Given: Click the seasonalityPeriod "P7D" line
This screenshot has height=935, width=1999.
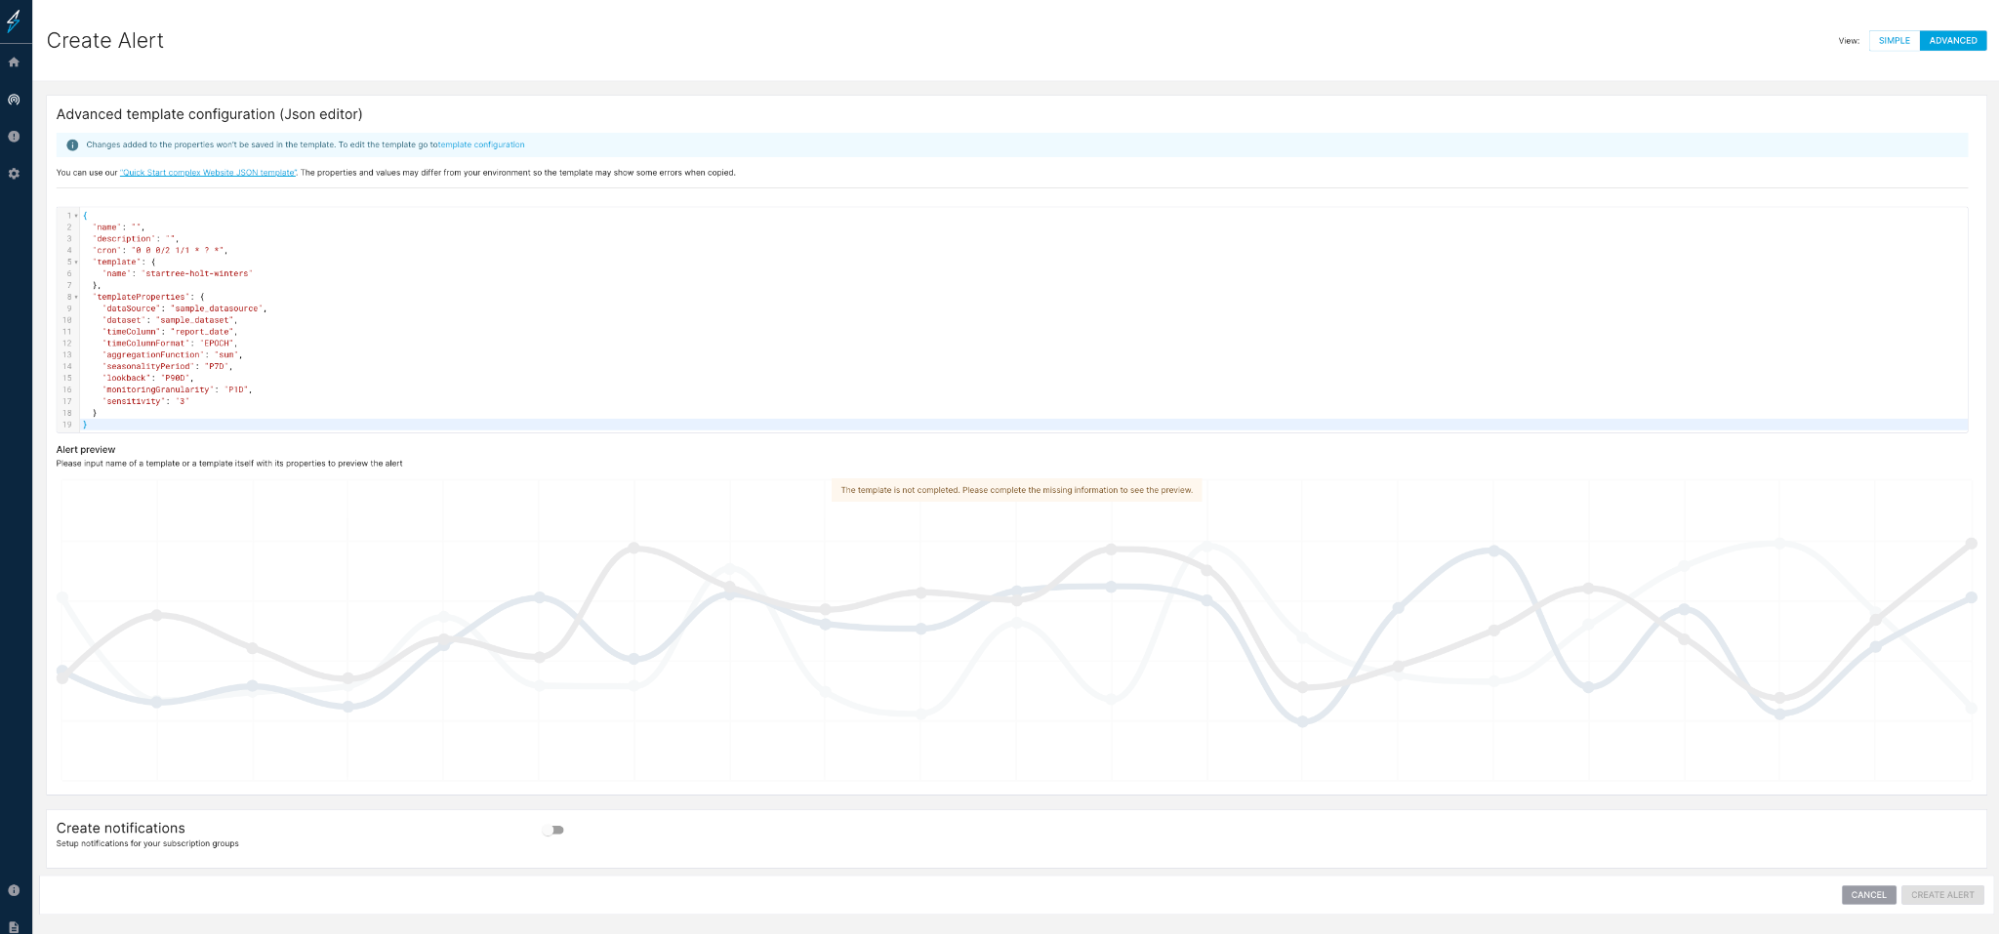Looking at the screenshot, I should 167,367.
